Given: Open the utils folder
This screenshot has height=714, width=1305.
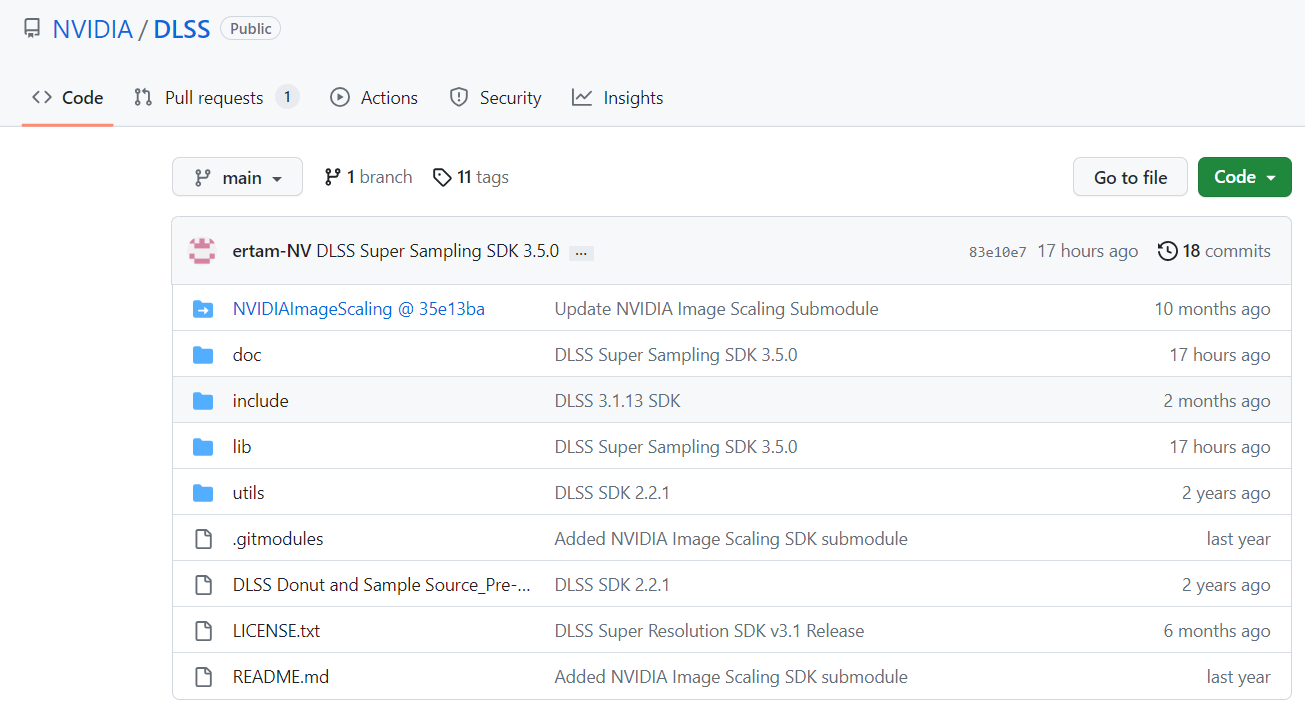Looking at the screenshot, I should [249, 493].
